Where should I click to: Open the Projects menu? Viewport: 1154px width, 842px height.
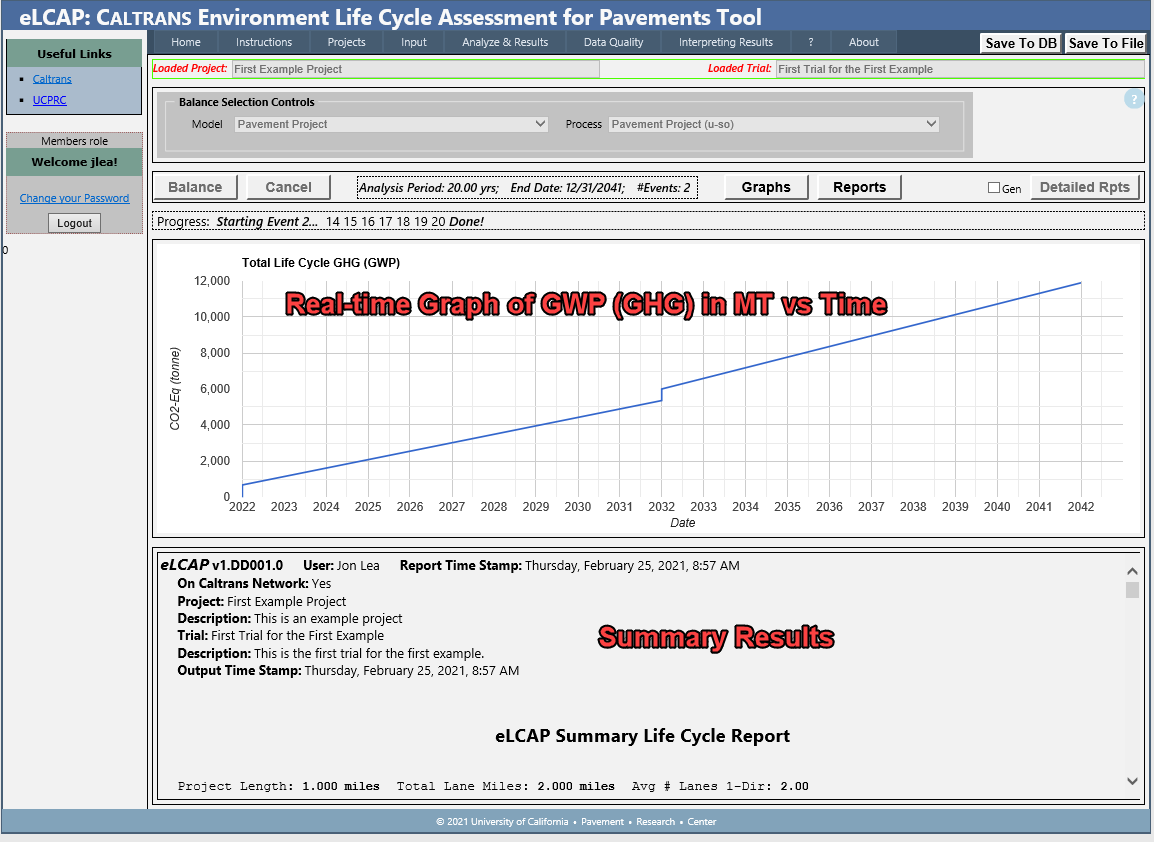[347, 42]
